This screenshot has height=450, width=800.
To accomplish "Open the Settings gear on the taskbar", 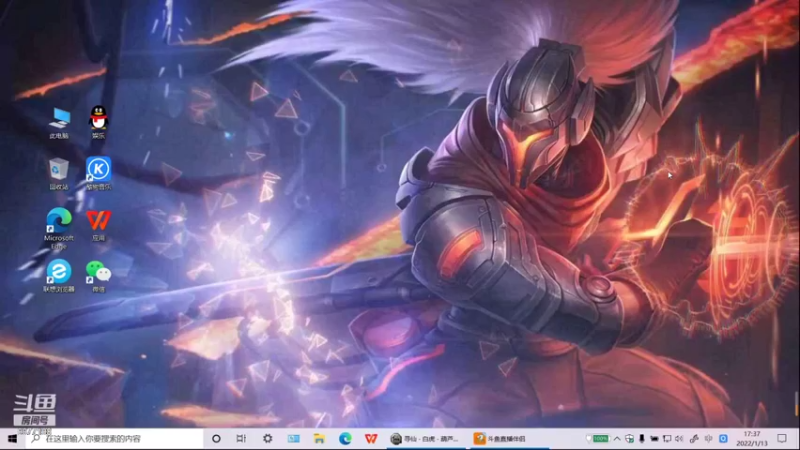I will pyautogui.click(x=267, y=439).
